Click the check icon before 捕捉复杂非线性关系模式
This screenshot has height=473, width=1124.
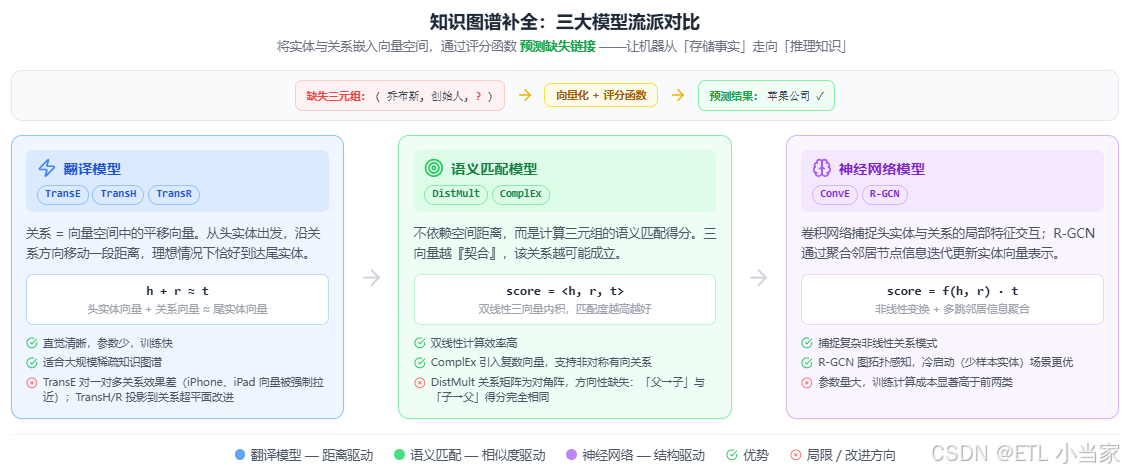806,343
